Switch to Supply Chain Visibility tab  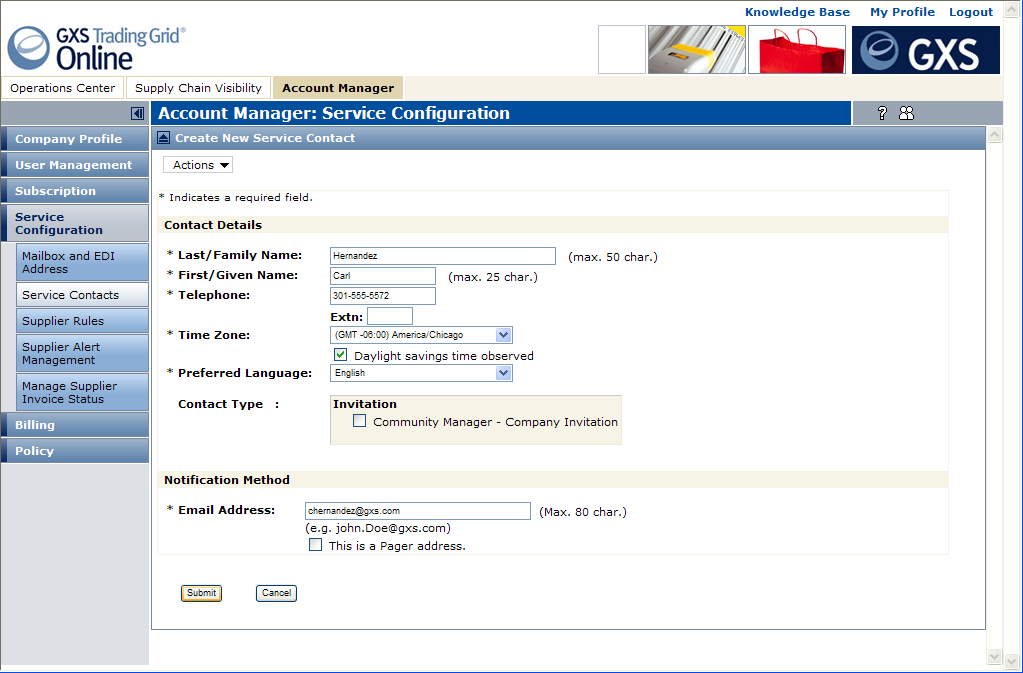(x=198, y=88)
